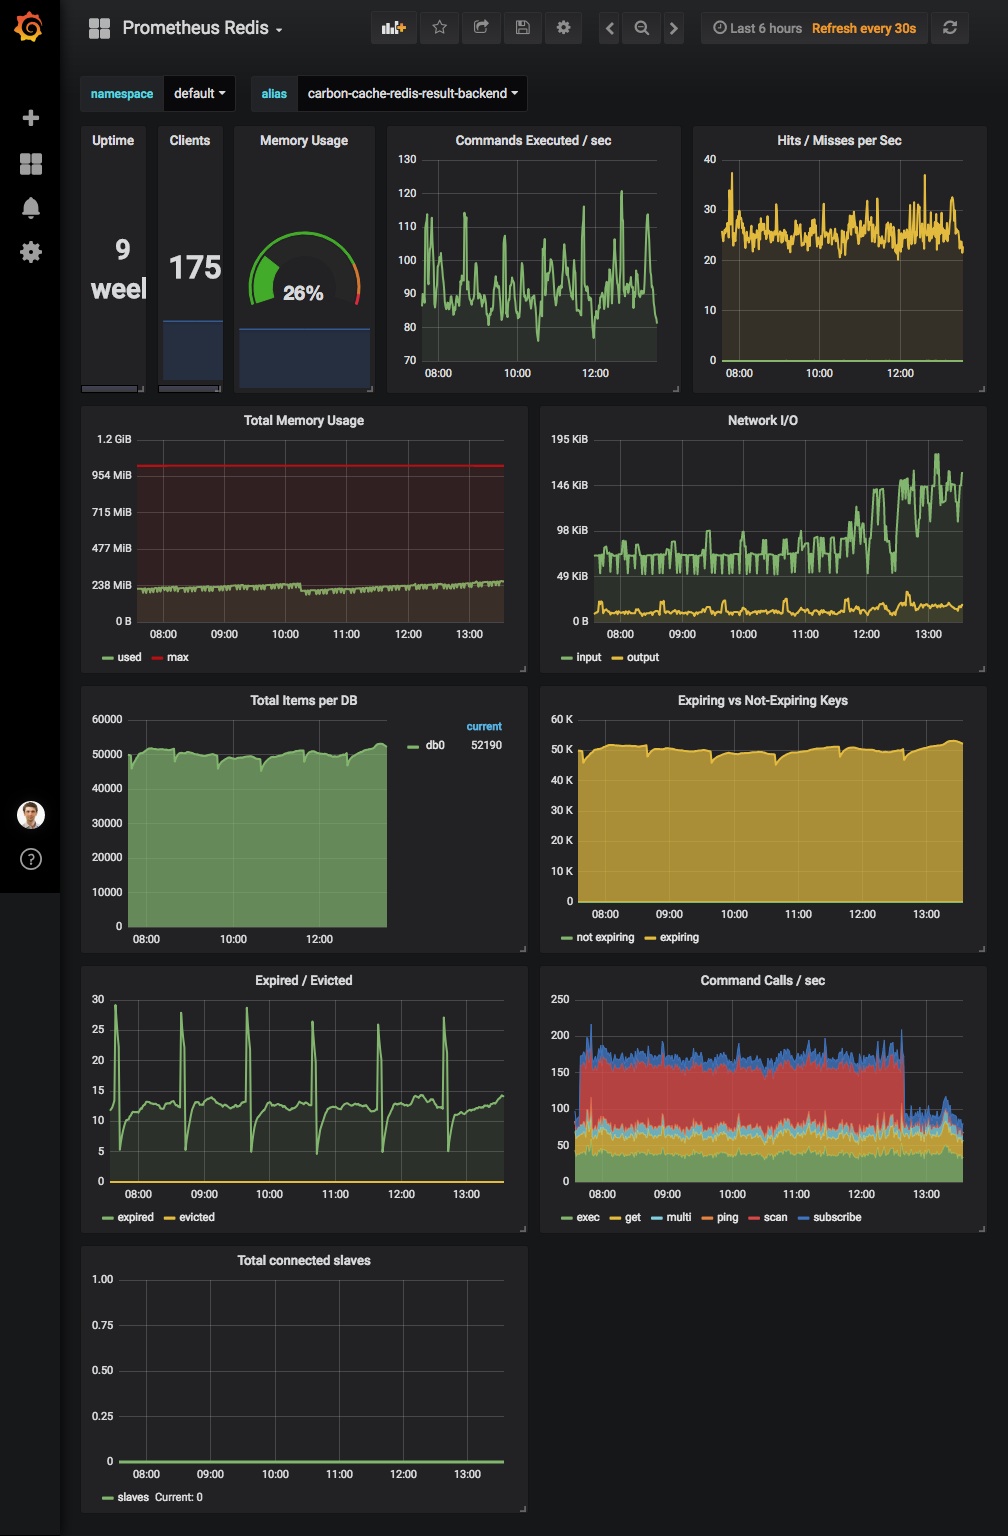Click the refresh dashboard icon
The image size is (1008, 1536).
(948, 28)
